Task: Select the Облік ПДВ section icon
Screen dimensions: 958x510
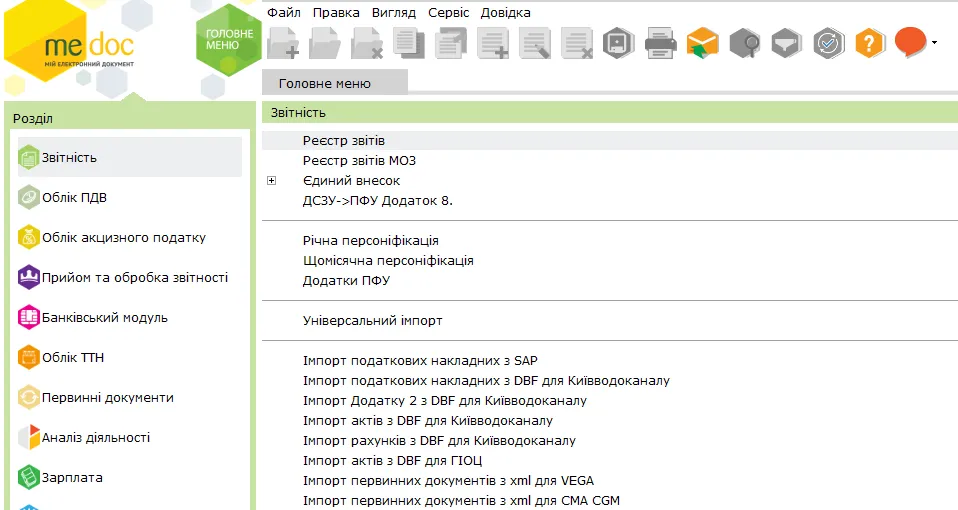Action: tap(29, 198)
